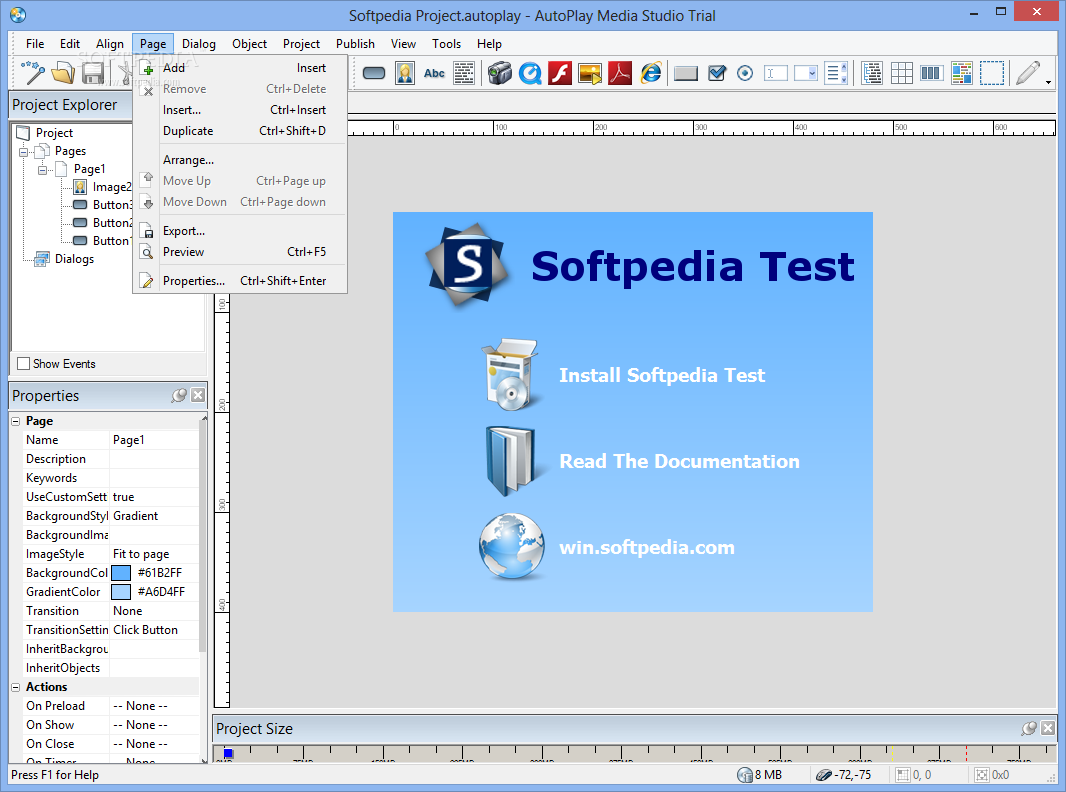Screen dimensions: 1066x792
Task: Click the Save floppy disk icon
Action: [93, 73]
